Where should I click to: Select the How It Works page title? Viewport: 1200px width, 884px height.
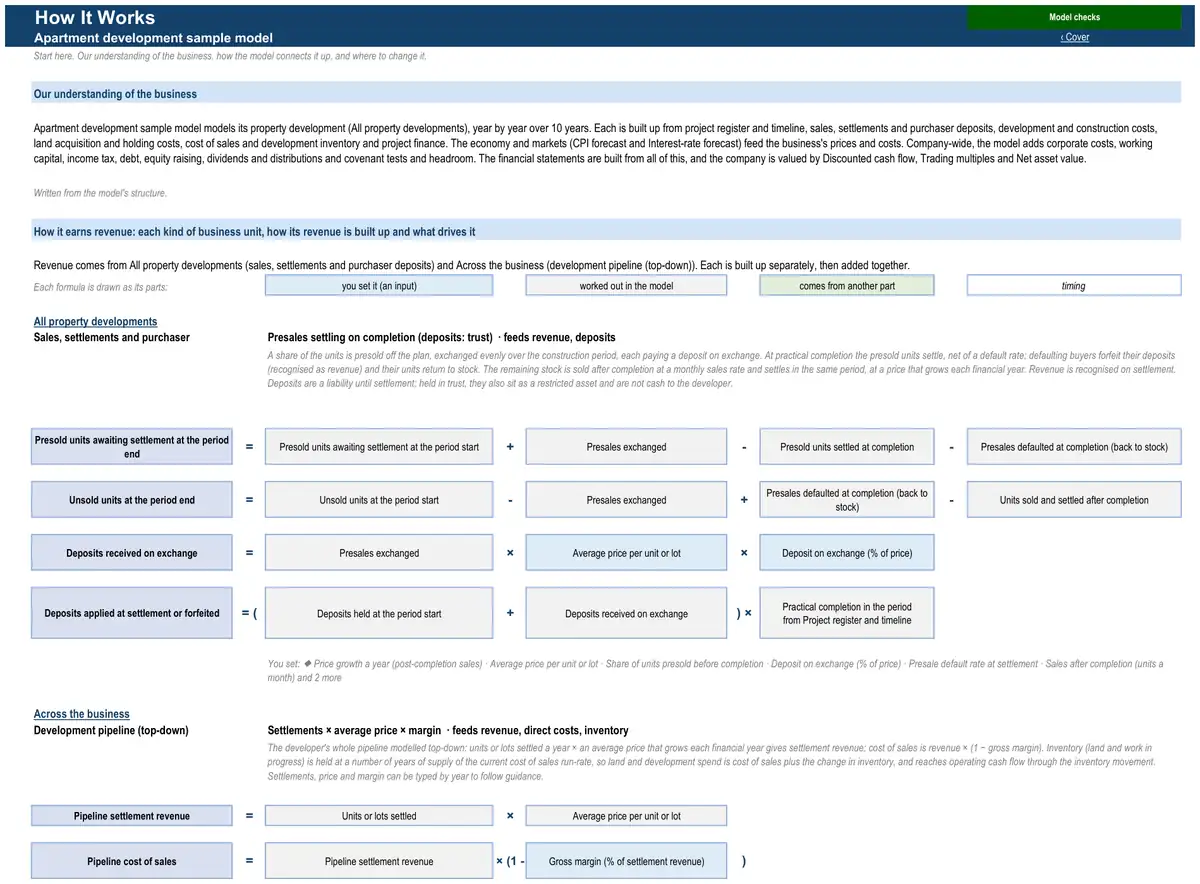pyautogui.click(x=95, y=17)
